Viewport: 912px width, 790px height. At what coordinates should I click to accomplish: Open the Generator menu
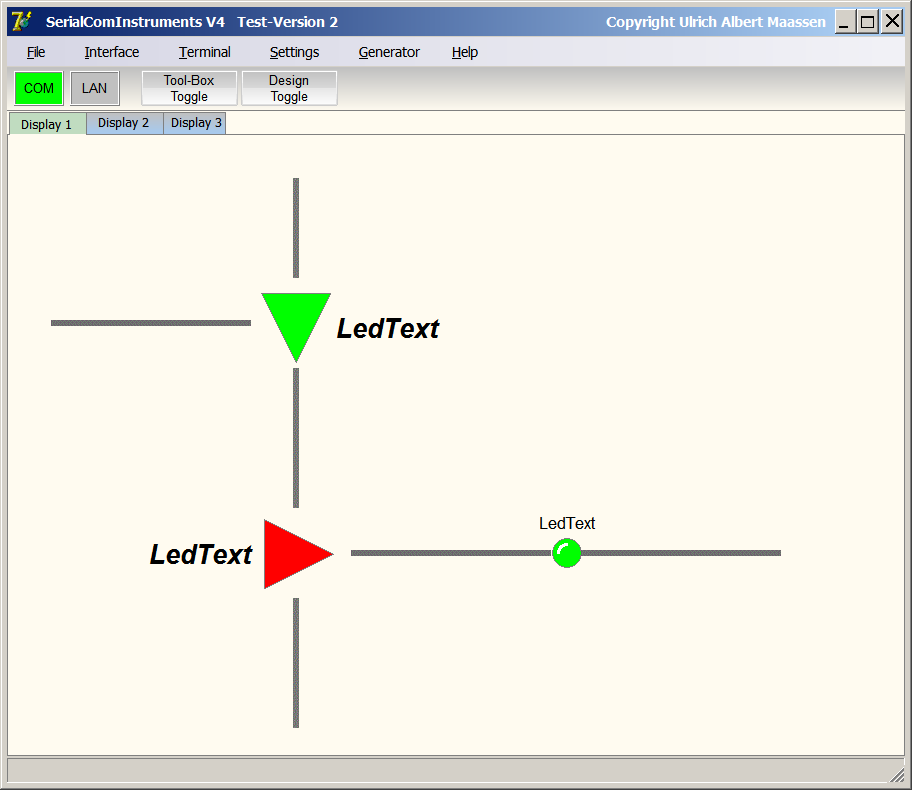(389, 52)
